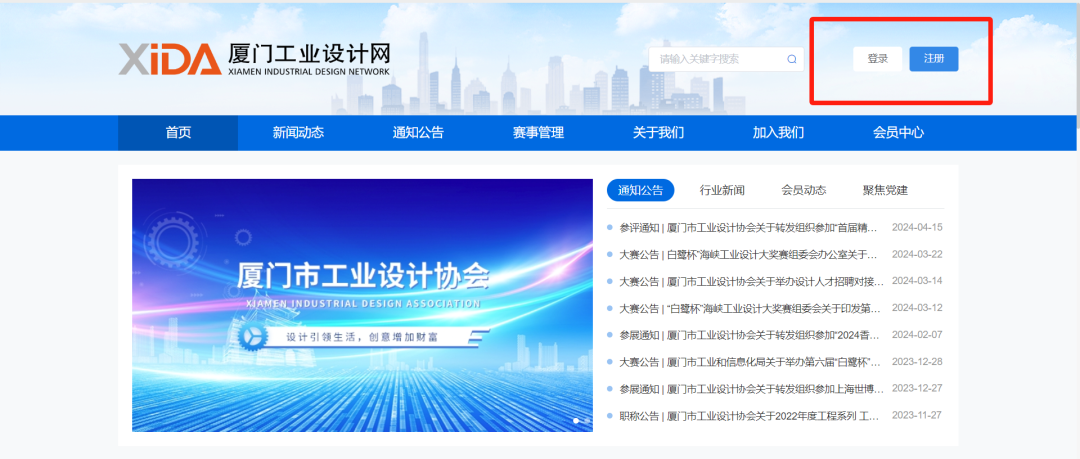
Task: Open 加入我们 navigation item
Action: [x=778, y=133]
